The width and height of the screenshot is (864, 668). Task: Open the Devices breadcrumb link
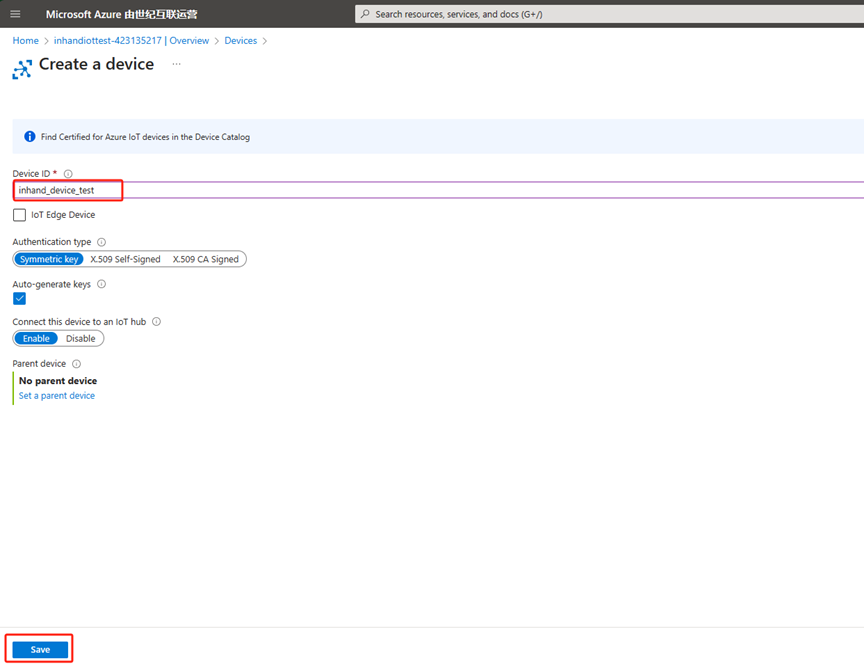tap(240, 41)
